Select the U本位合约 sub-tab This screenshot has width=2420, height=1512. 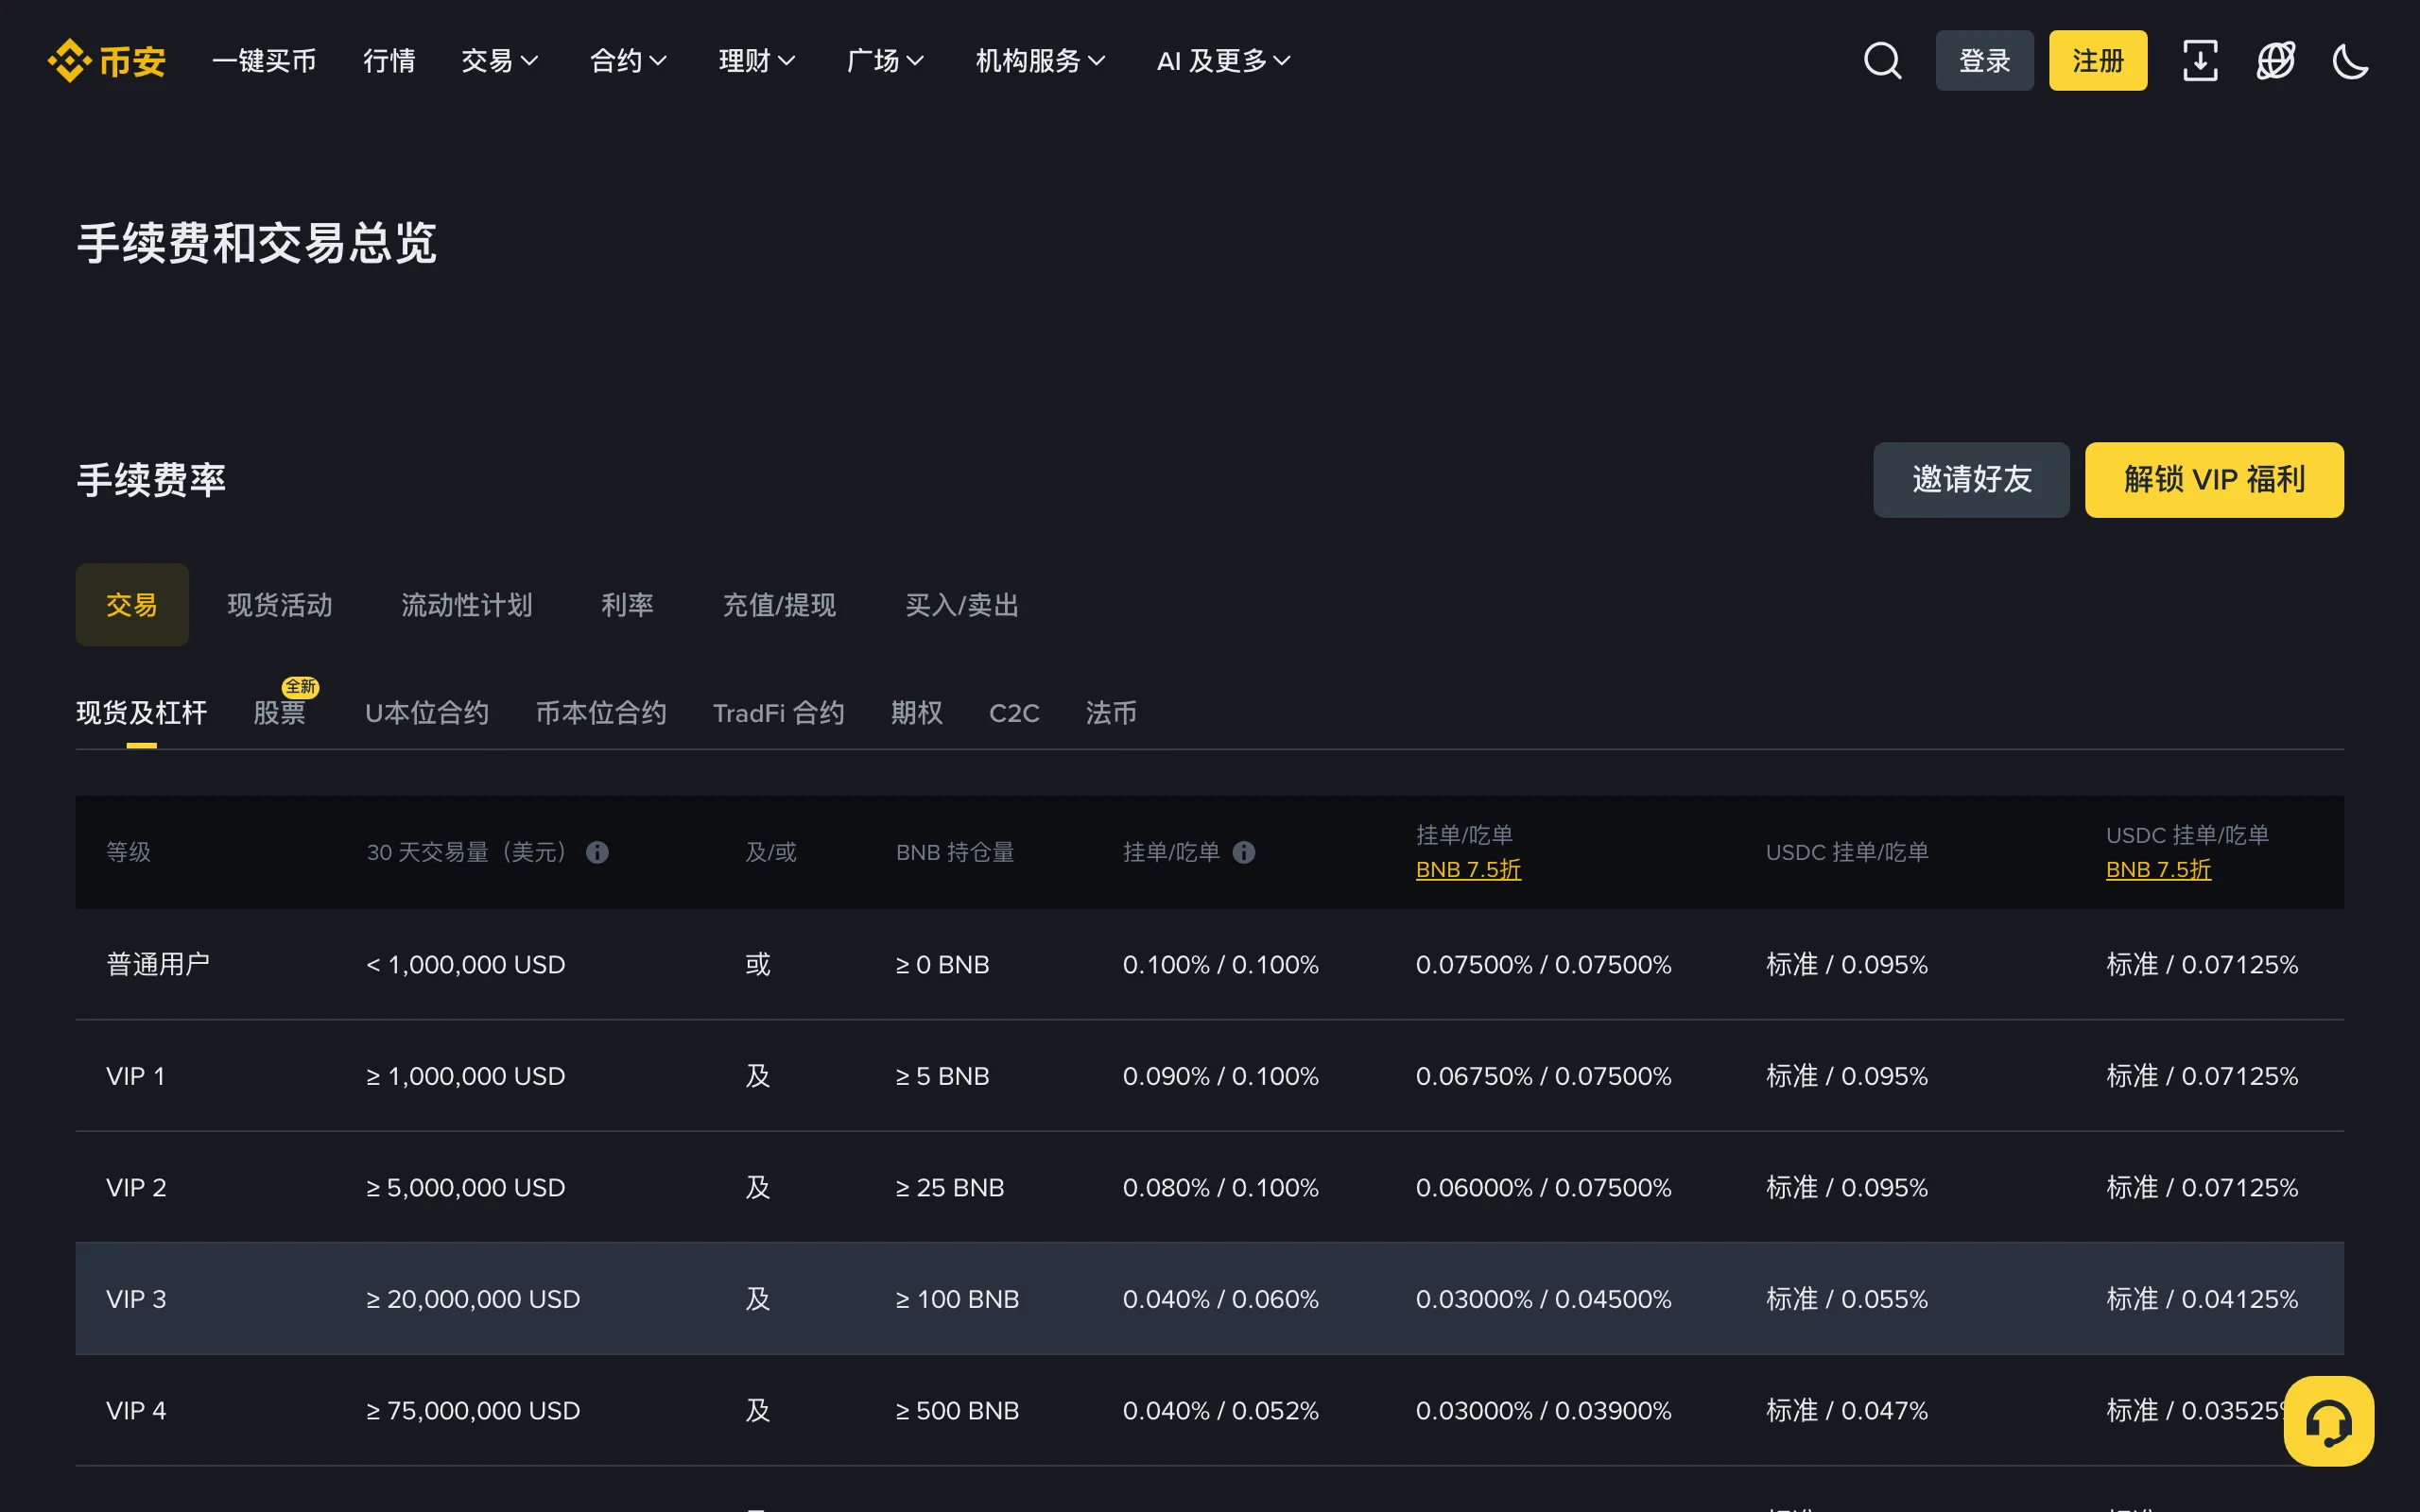tap(427, 713)
